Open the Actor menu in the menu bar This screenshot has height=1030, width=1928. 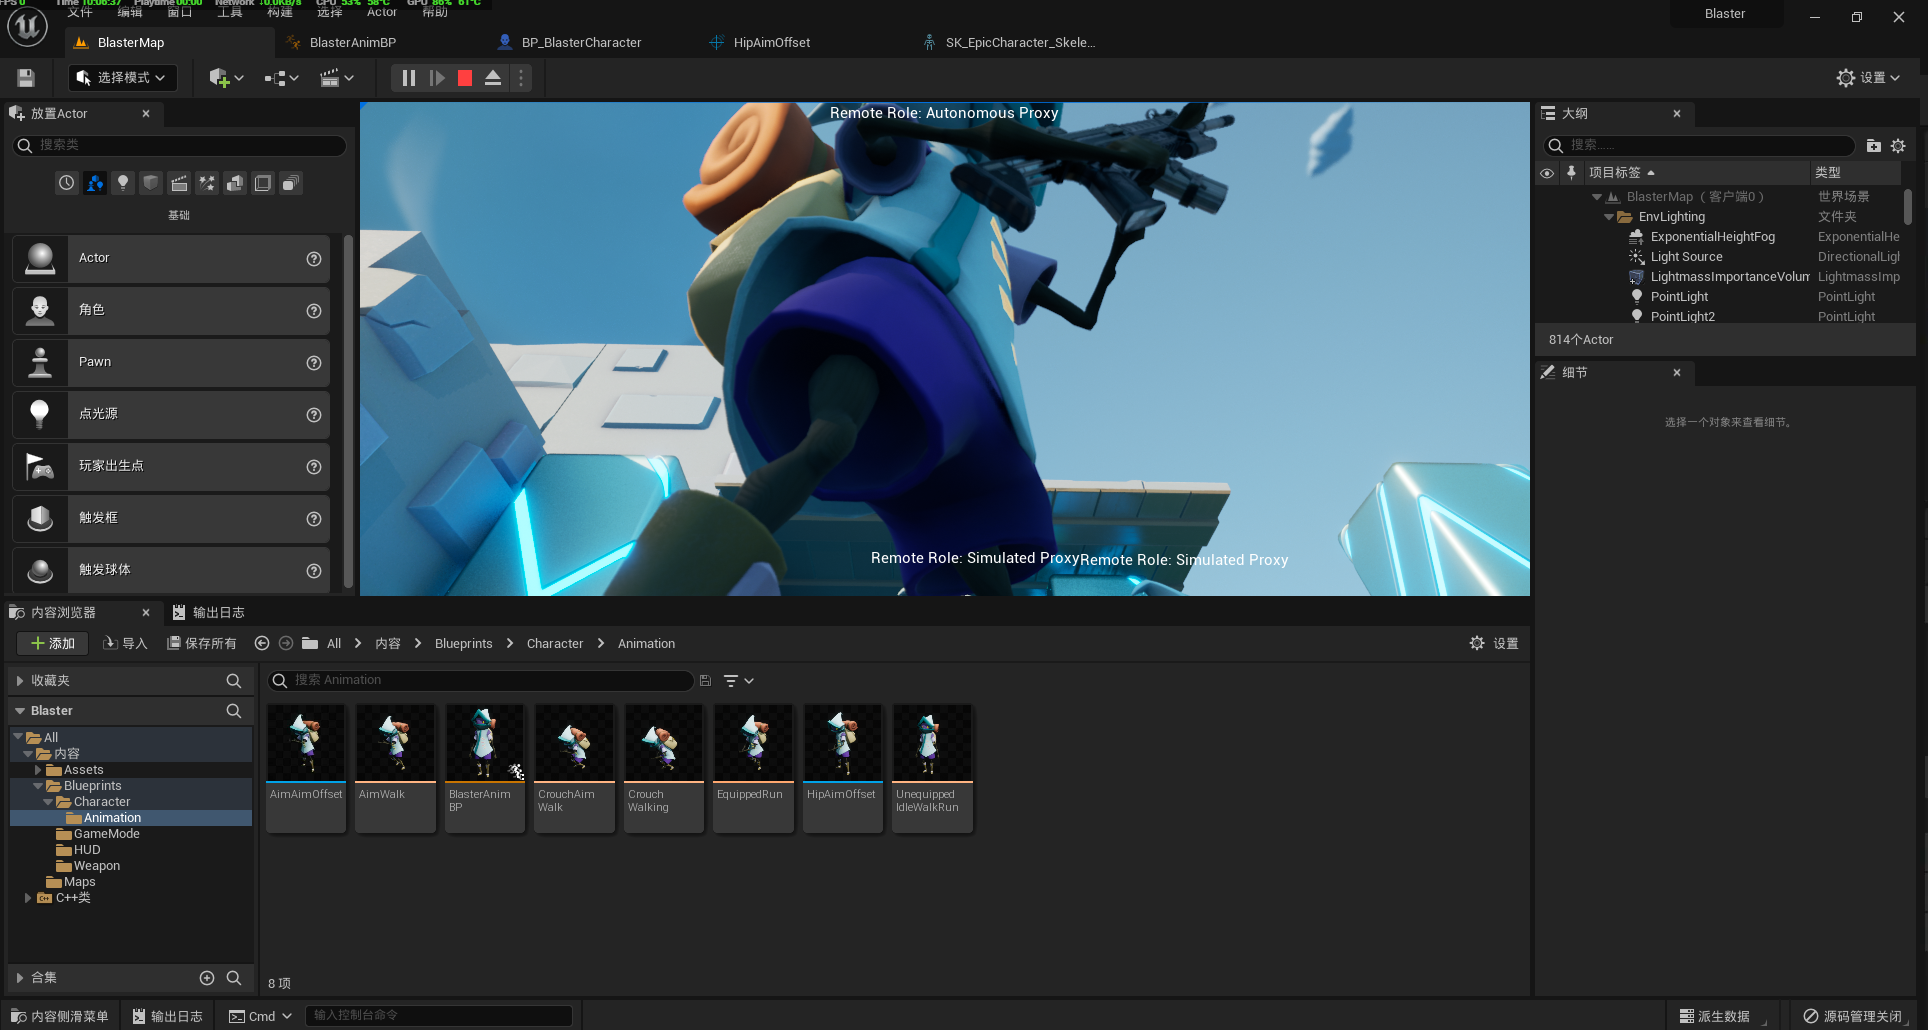381,11
